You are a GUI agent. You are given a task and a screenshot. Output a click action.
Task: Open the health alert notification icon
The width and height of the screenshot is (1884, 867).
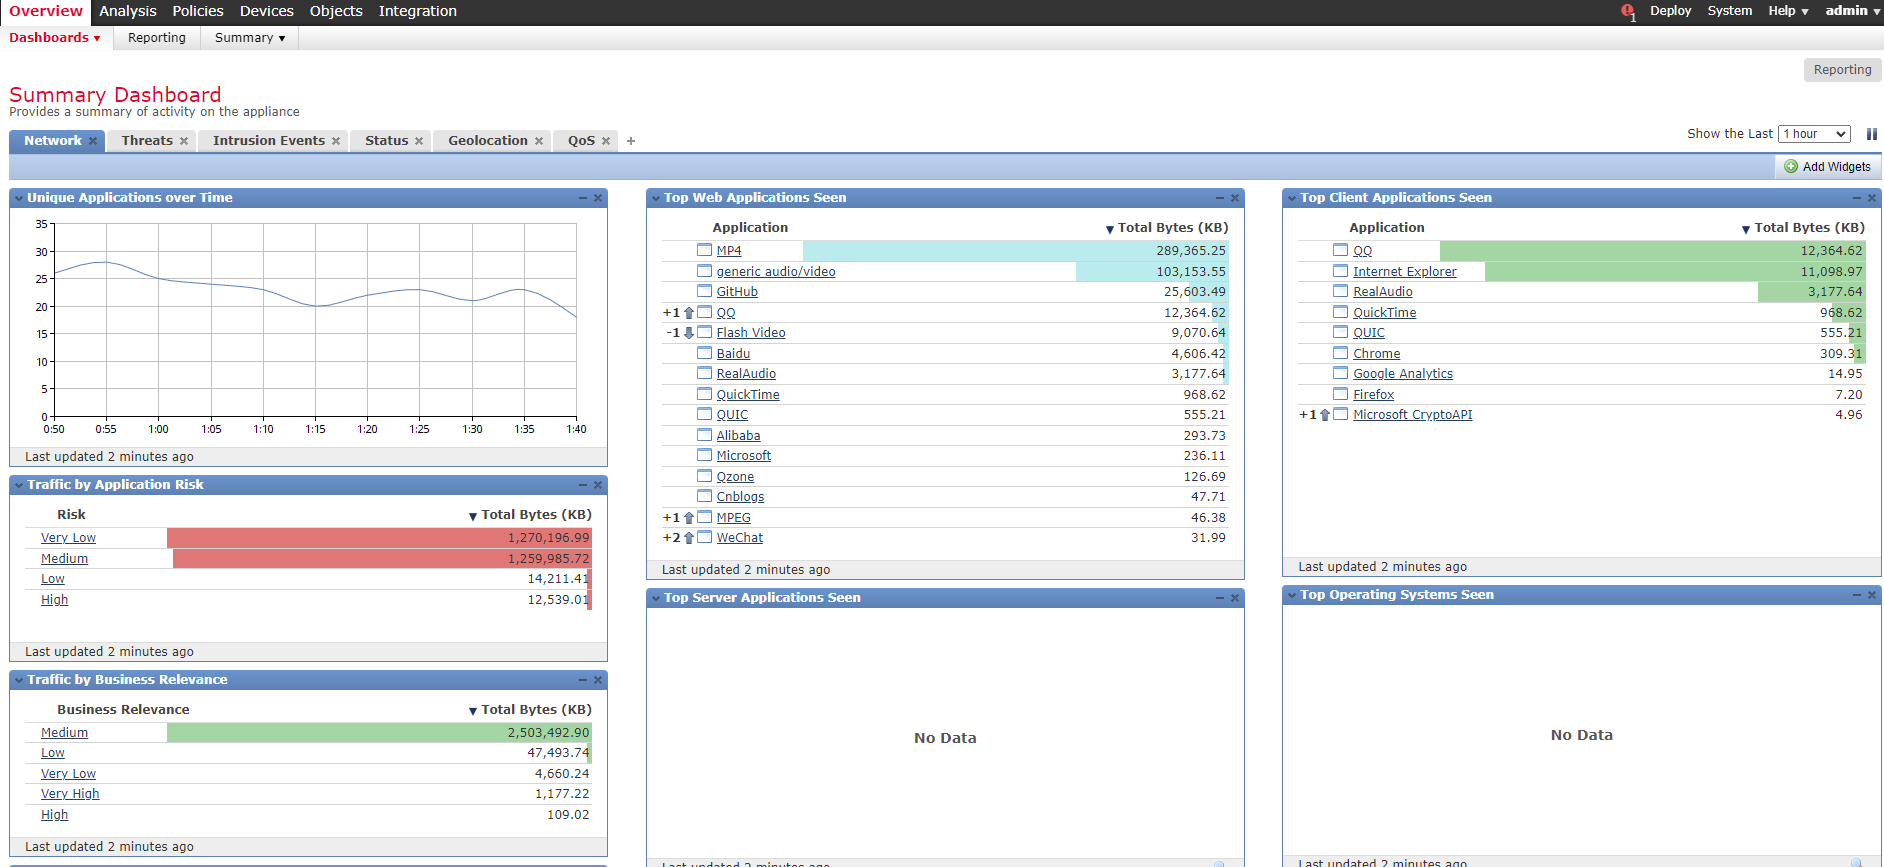point(1628,12)
